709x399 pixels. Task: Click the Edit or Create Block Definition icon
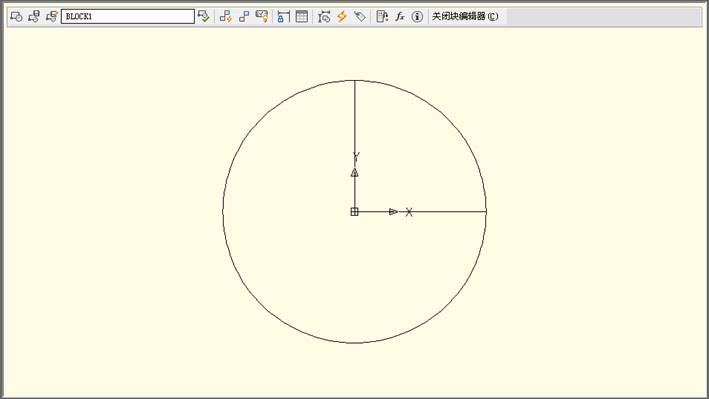click(16, 17)
